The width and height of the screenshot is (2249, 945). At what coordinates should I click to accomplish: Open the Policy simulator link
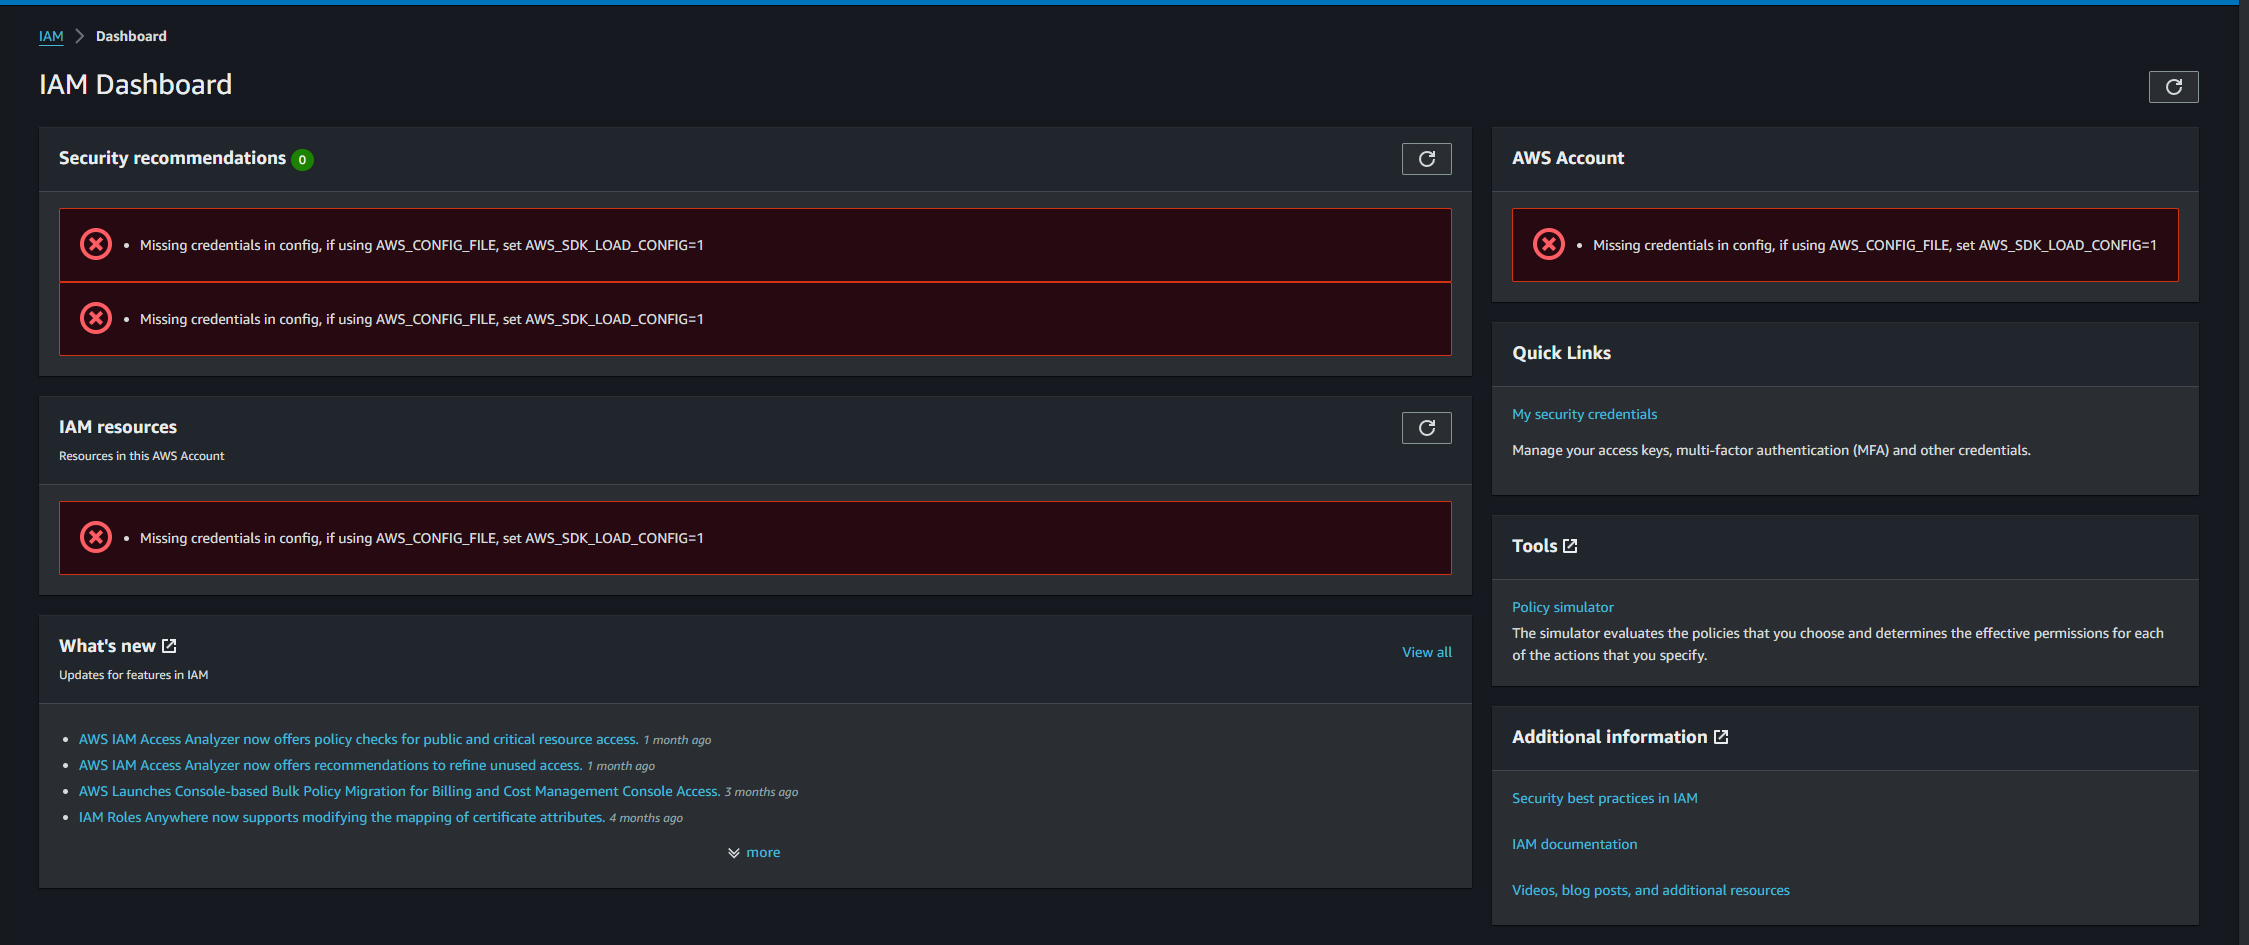coord(1562,607)
